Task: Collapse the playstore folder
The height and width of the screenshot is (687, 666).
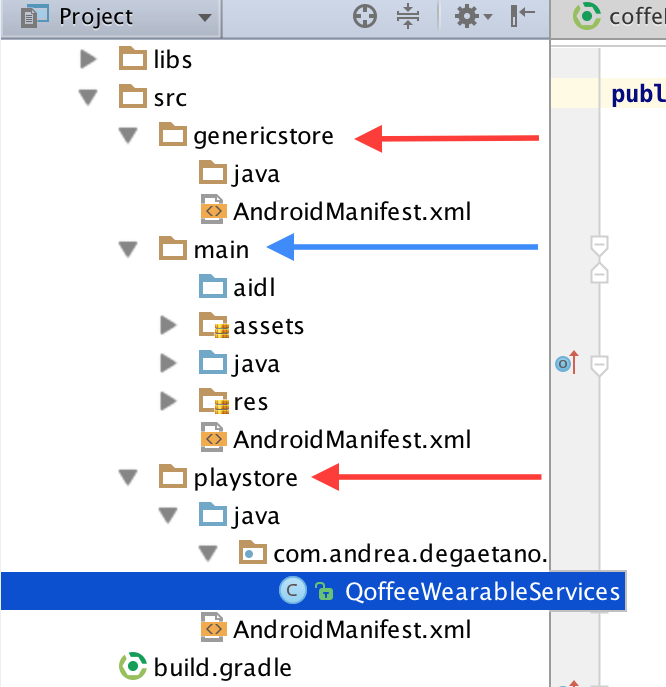Action: [x=128, y=477]
